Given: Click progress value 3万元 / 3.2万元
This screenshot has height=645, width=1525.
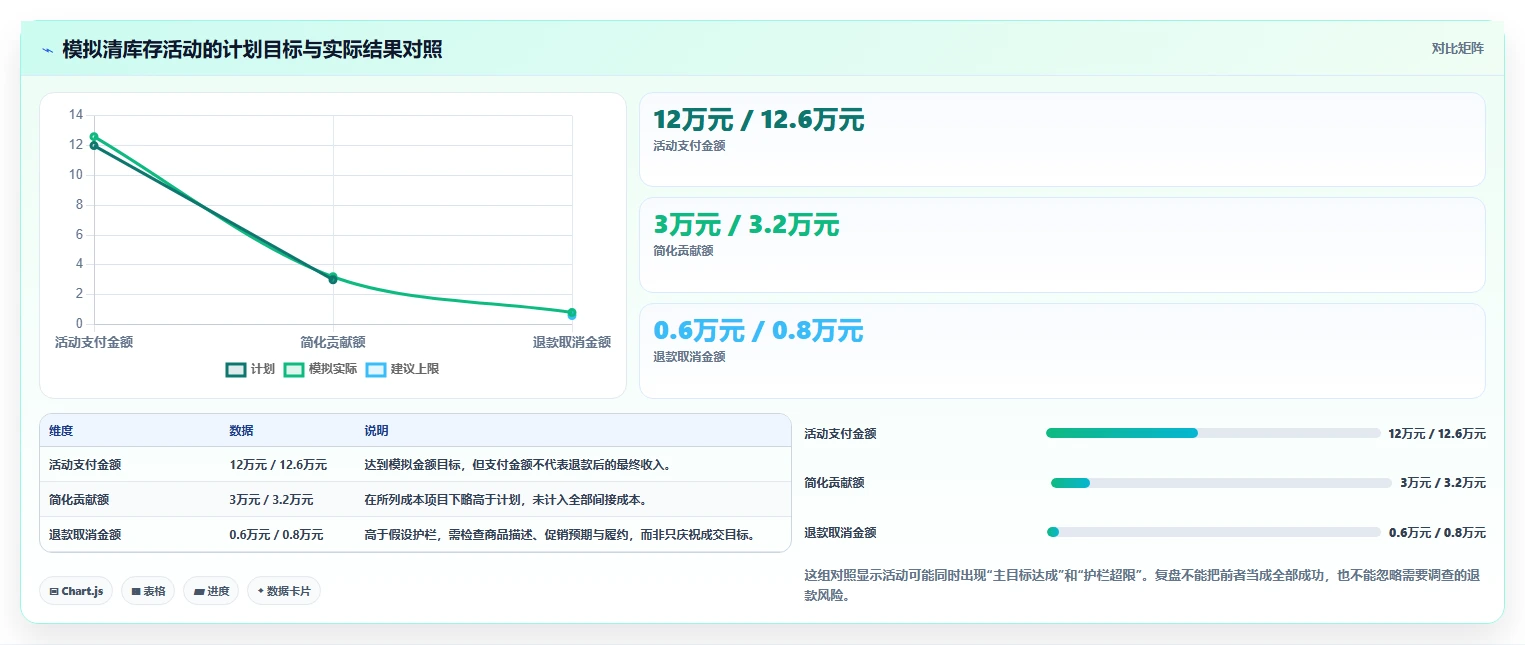Looking at the screenshot, I should [1443, 483].
